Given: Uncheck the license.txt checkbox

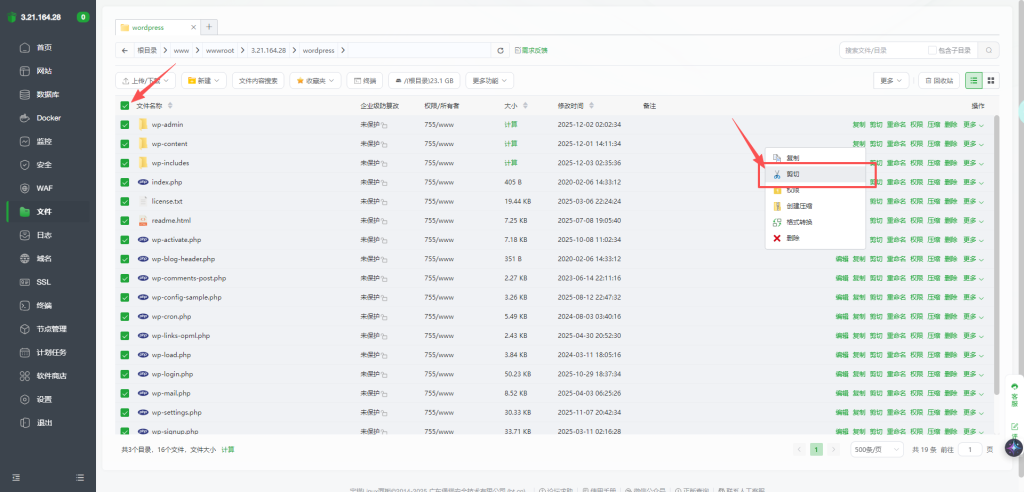Looking at the screenshot, I should (x=125, y=201).
